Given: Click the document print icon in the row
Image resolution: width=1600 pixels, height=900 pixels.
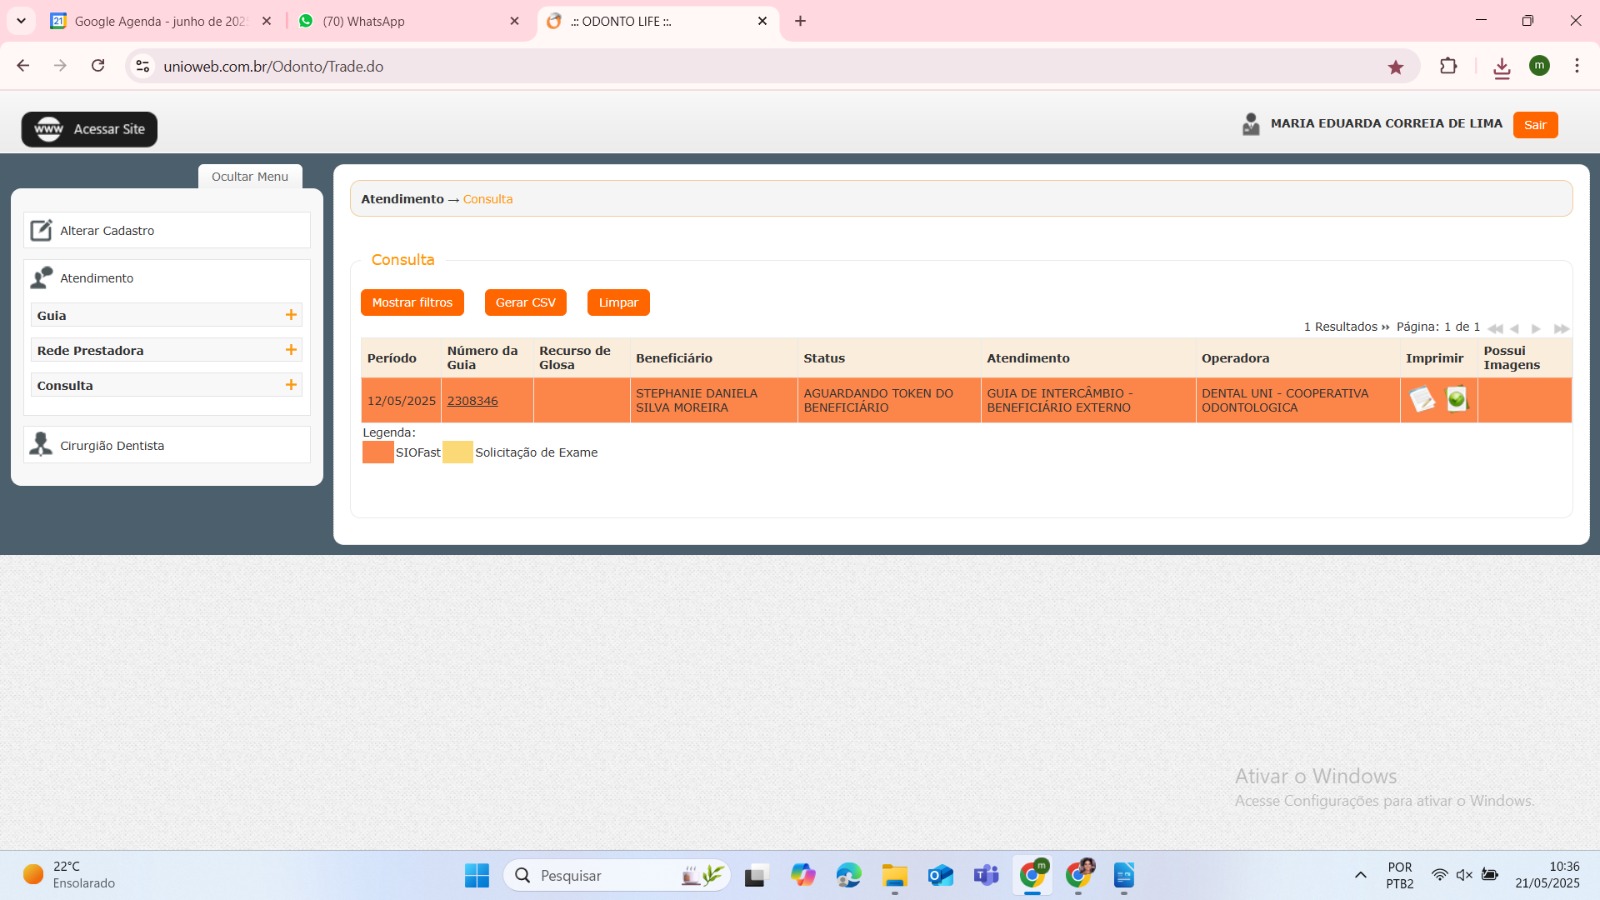Looking at the screenshot, I should (x=1422, y=400).
